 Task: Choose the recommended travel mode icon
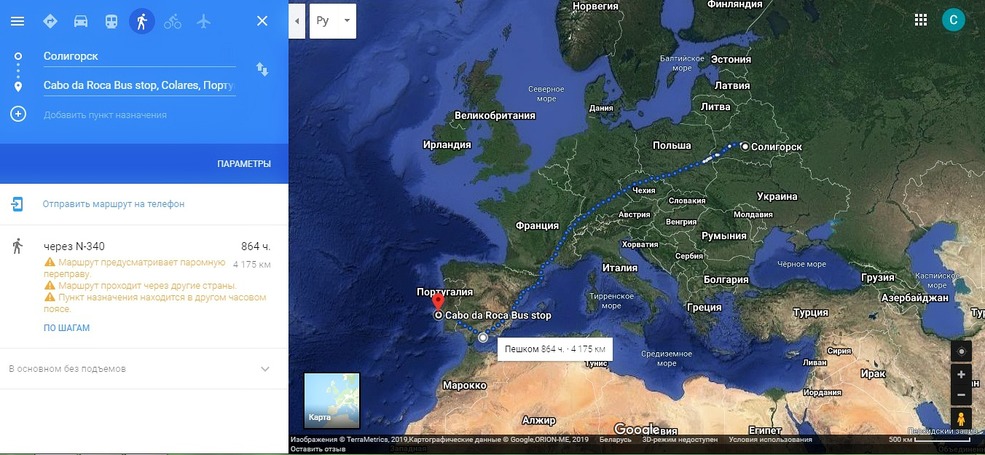(x=50, y=21)
